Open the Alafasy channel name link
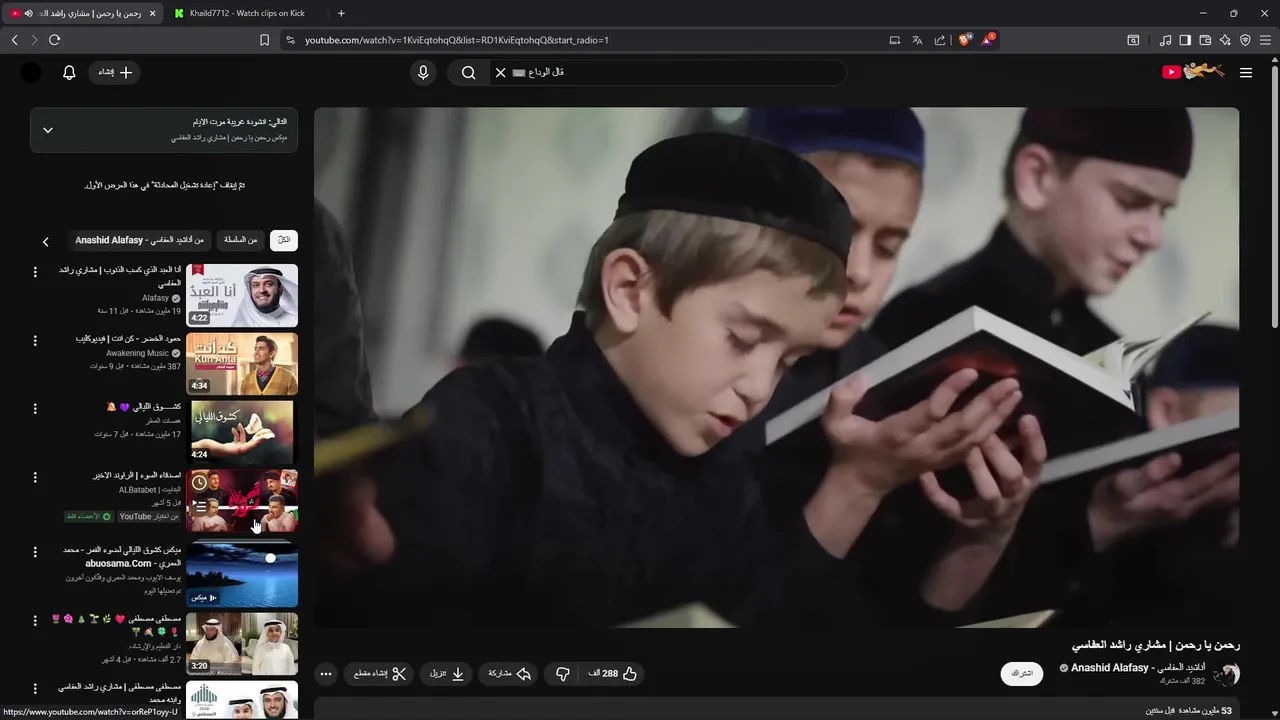1280x720 pixels. 155,298
